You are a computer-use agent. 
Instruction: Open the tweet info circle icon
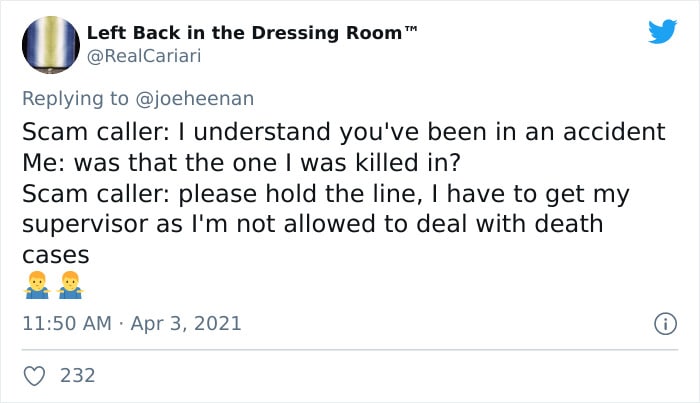tap(666, 324)
